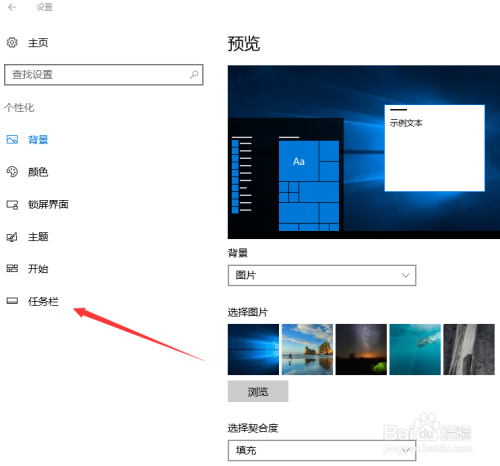Viewport: 500px width, 466px height.
Task: Click the 预览 desktop preview image
Action: pyautogui.click(x=364, y=152)
